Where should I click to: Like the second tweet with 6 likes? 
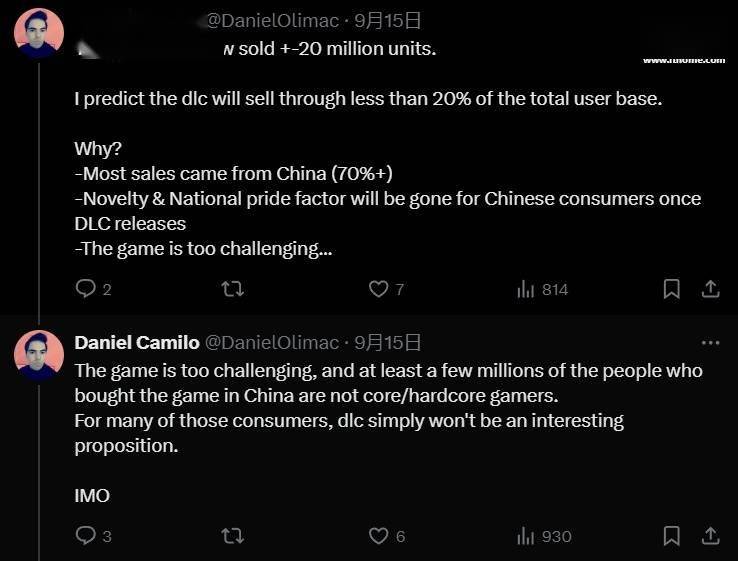tap(378, 536)
